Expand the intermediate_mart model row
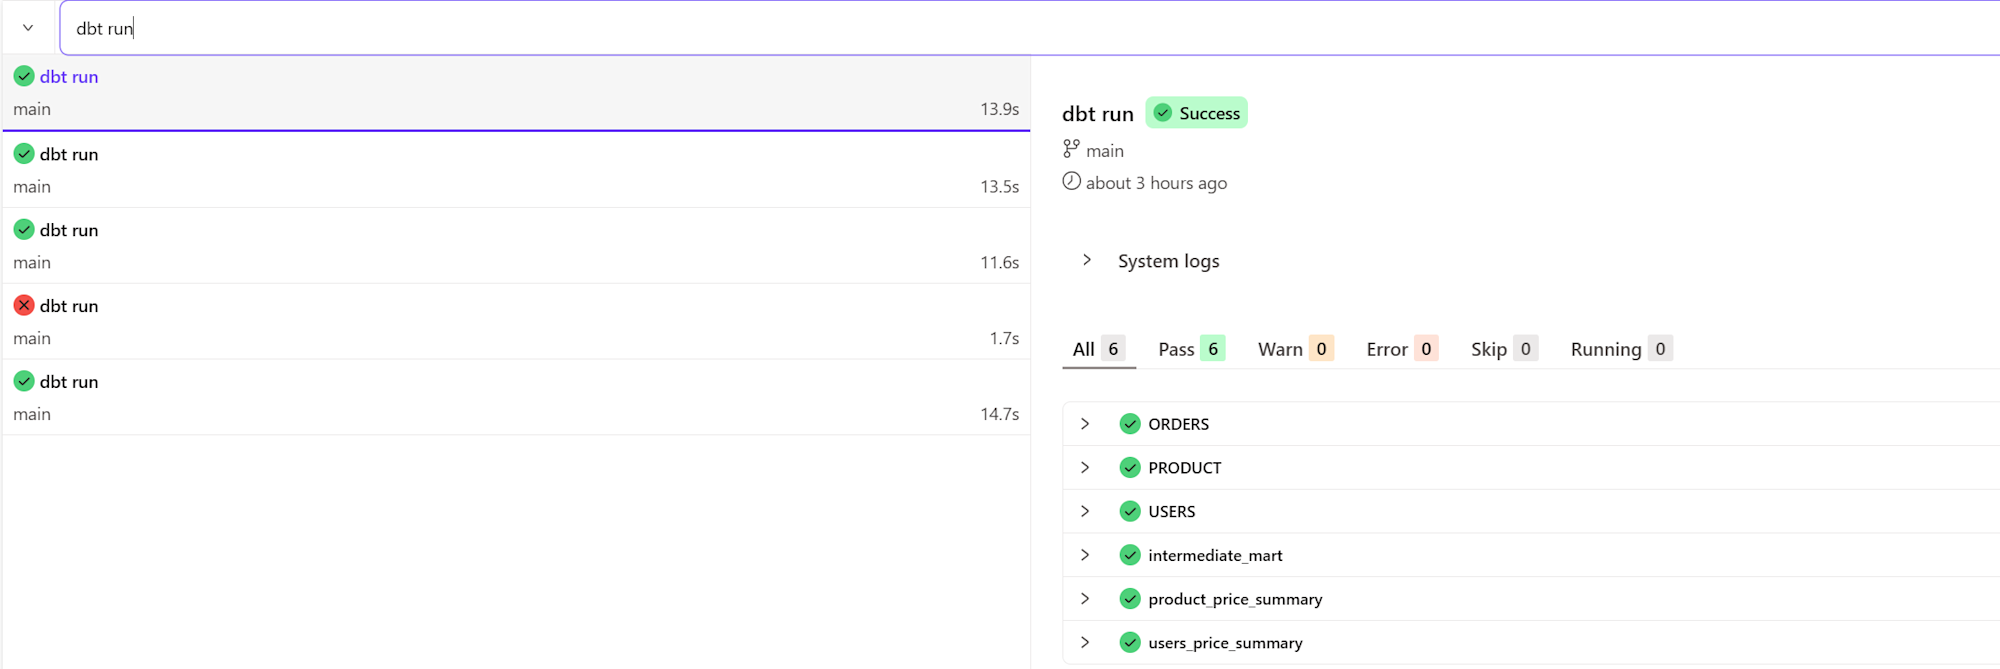This screenshot has width=2000, height=669. coord(1085,555)
